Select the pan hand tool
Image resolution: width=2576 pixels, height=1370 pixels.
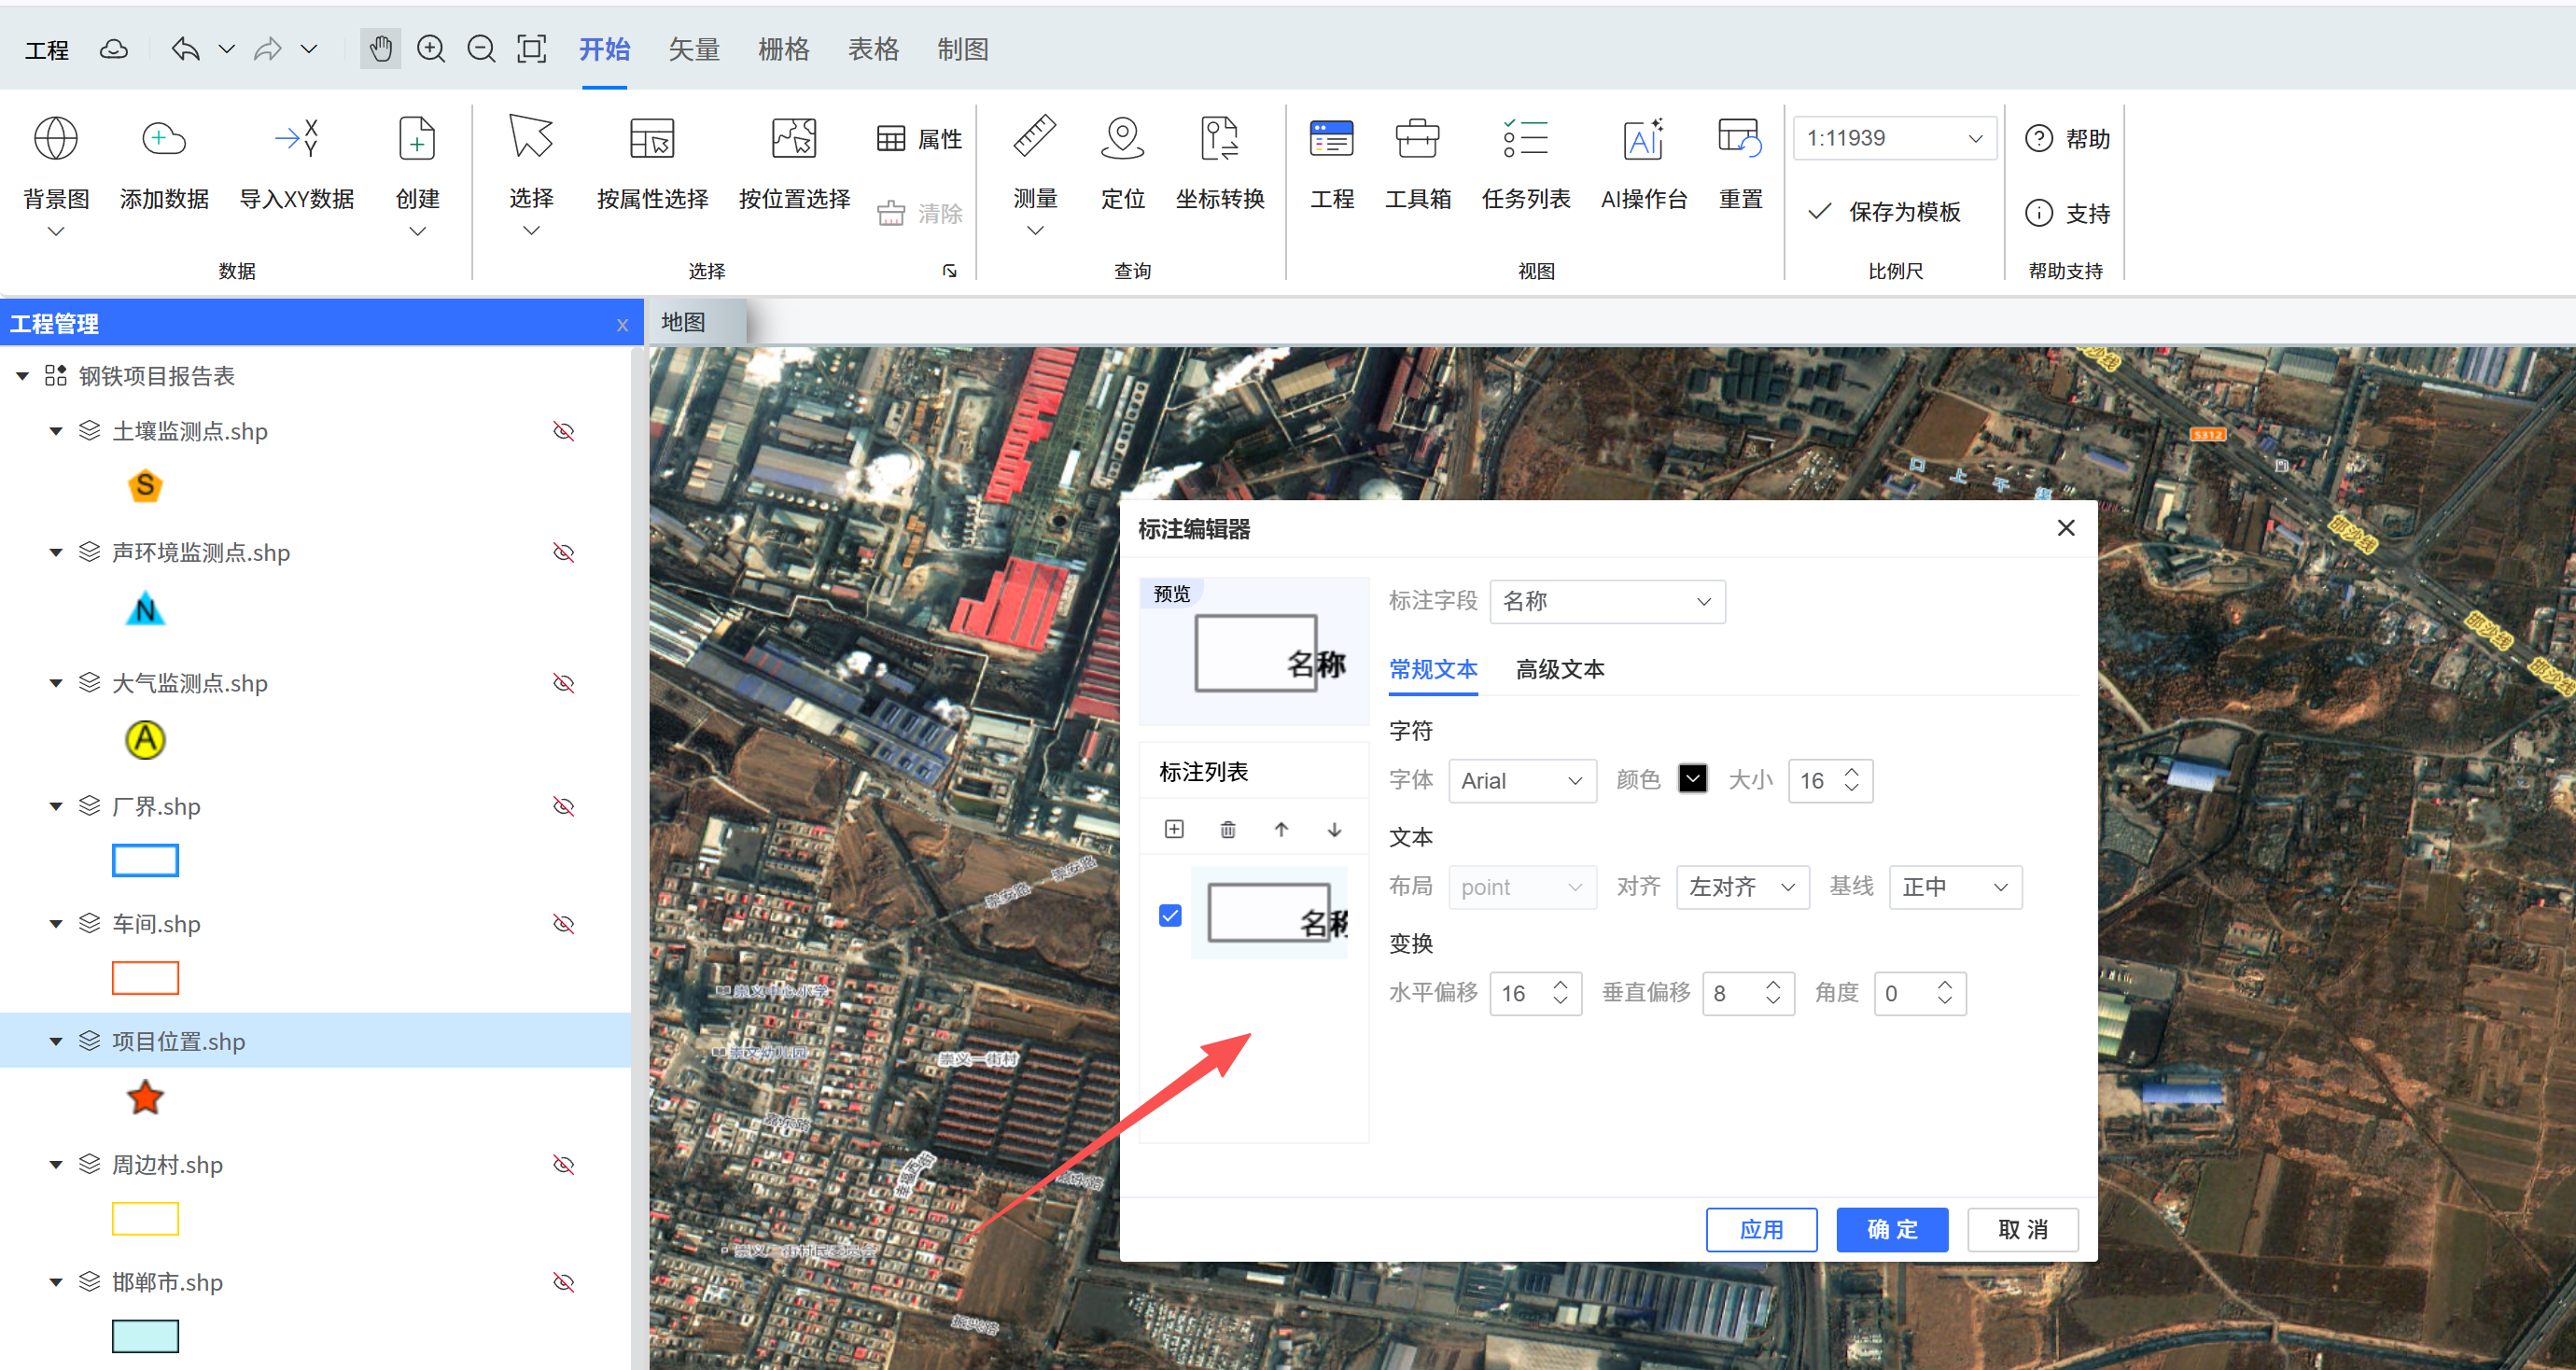click(380, 49)
